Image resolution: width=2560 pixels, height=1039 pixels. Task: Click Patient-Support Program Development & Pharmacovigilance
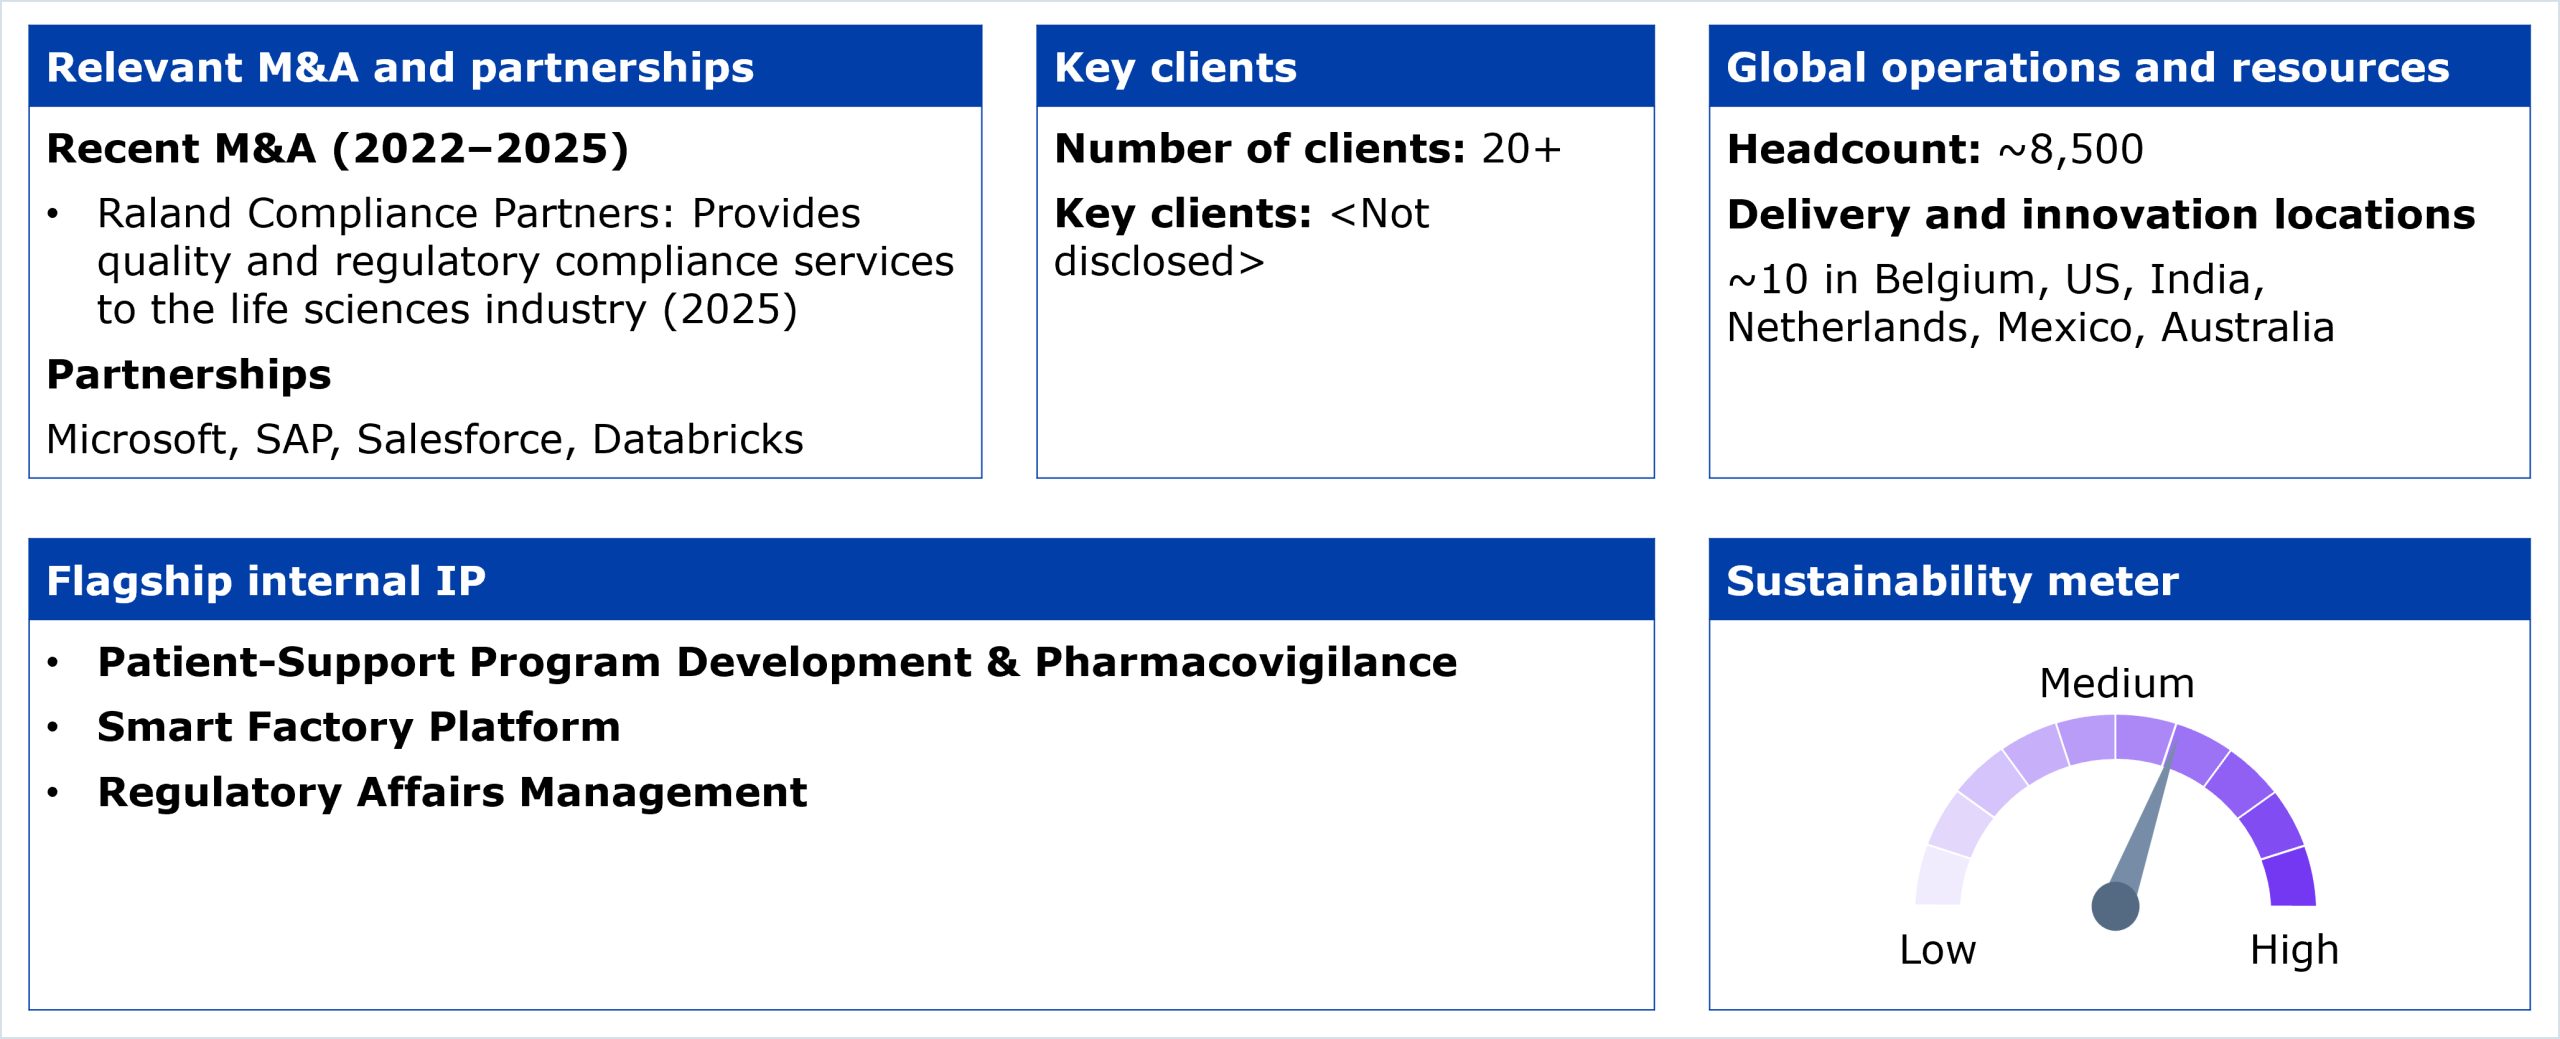[x=776, y=662]
